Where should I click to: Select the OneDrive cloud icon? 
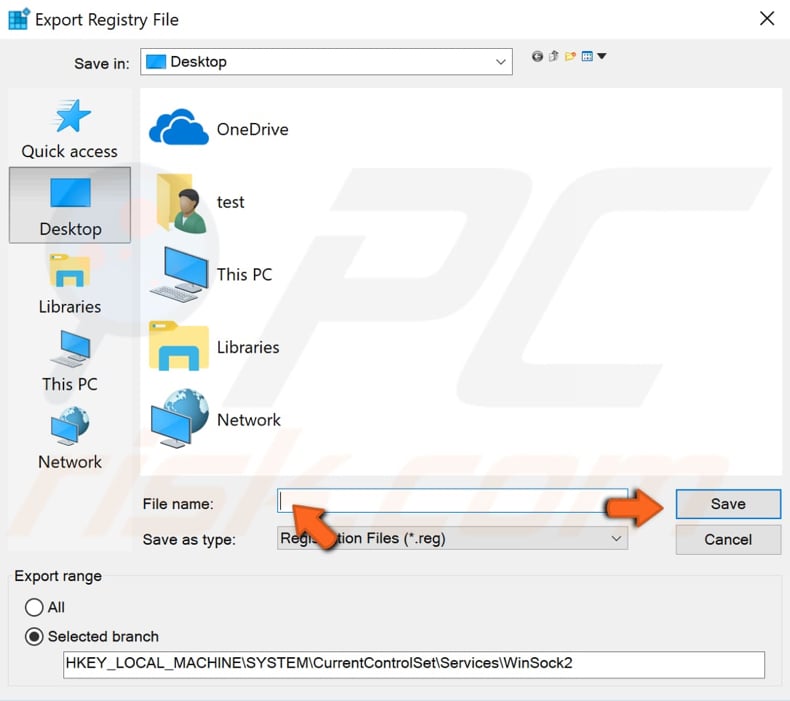coord(179,128)
